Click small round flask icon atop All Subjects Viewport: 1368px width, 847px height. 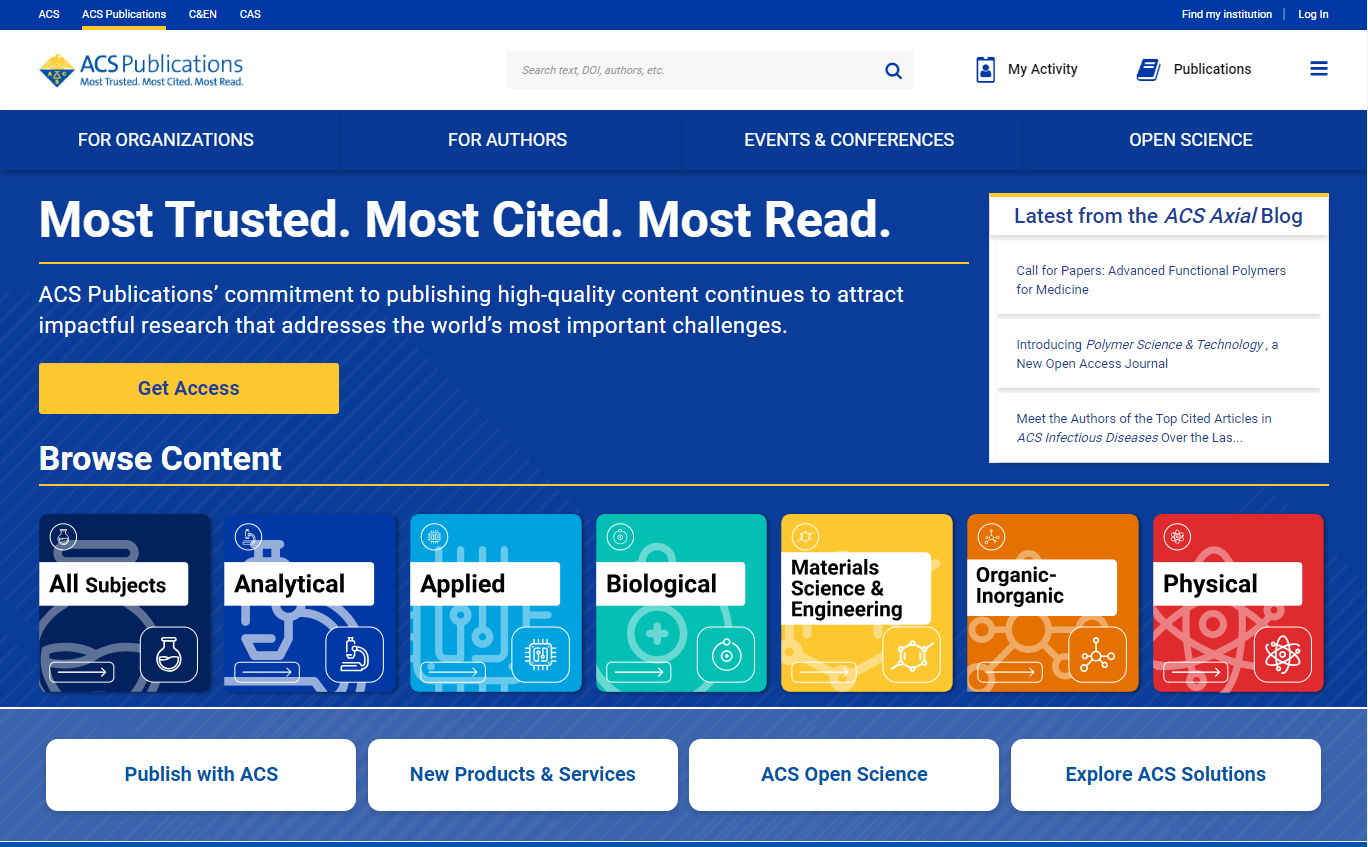pos(63,537)
